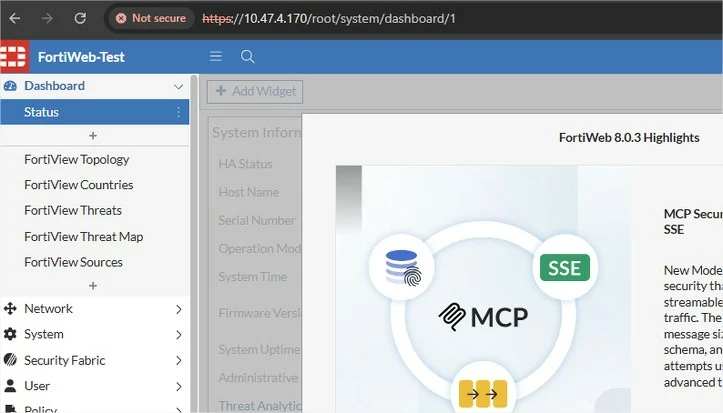Click the Add Widget button
Viewport: 723px width, 413px height.
click(255, 92)
